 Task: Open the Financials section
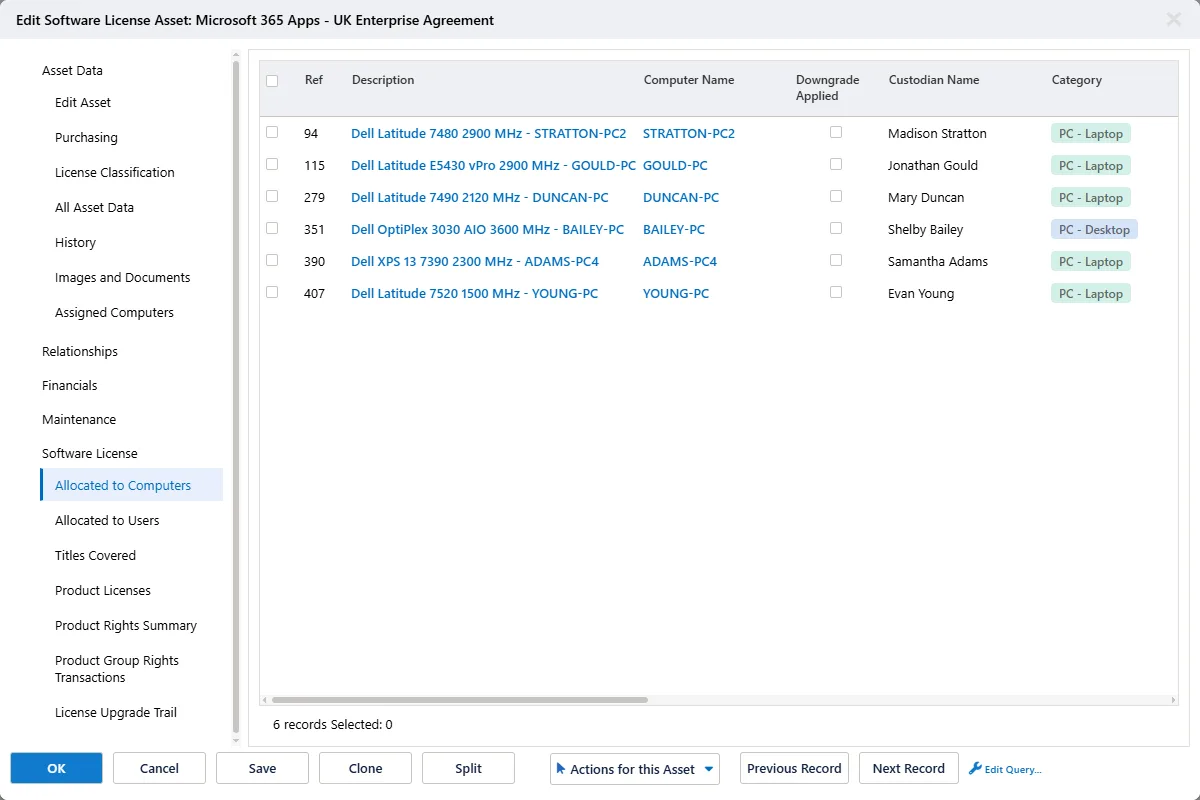tap(70, 386)
